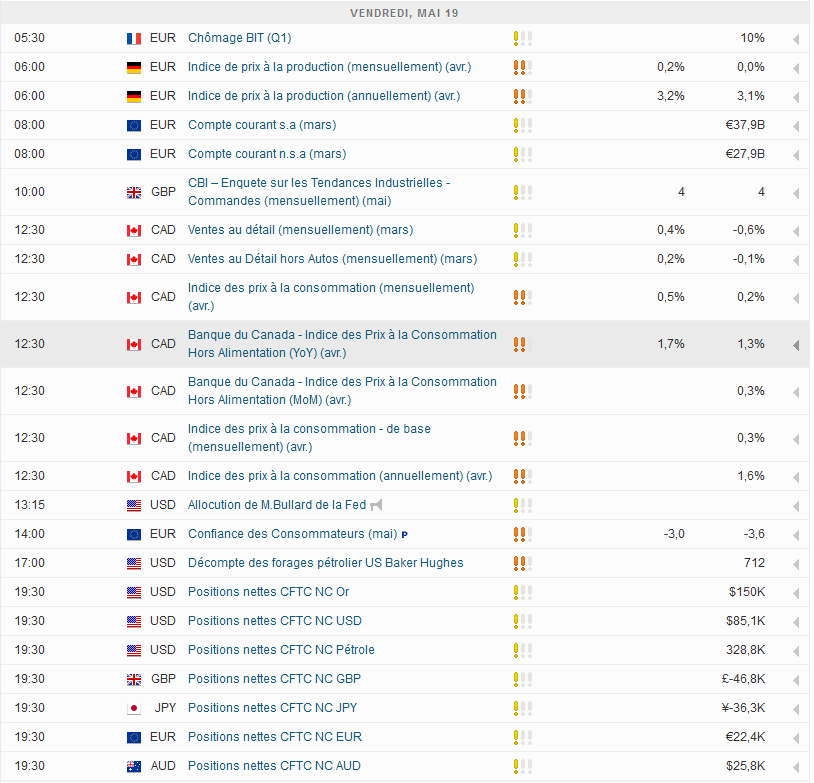The image size is (814, 783).
Task: Click the US flag on the Allocution de M.Bullard row
Action: 134,505
